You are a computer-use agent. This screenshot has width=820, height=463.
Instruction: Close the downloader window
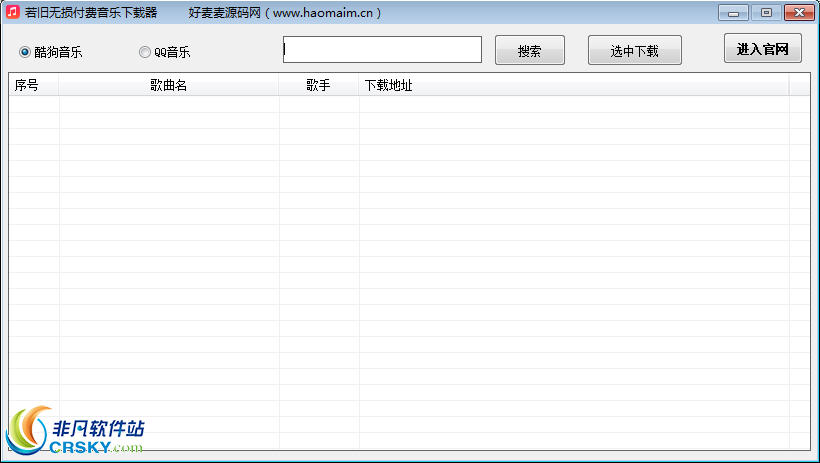799,13
